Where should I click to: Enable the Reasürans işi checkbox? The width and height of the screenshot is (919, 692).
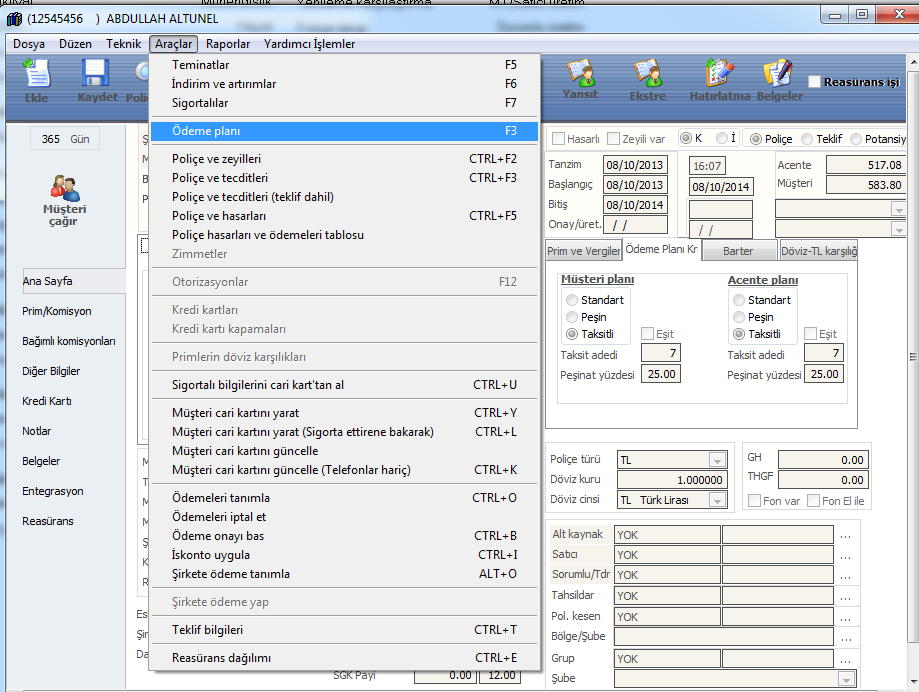[x=814, y=82]
